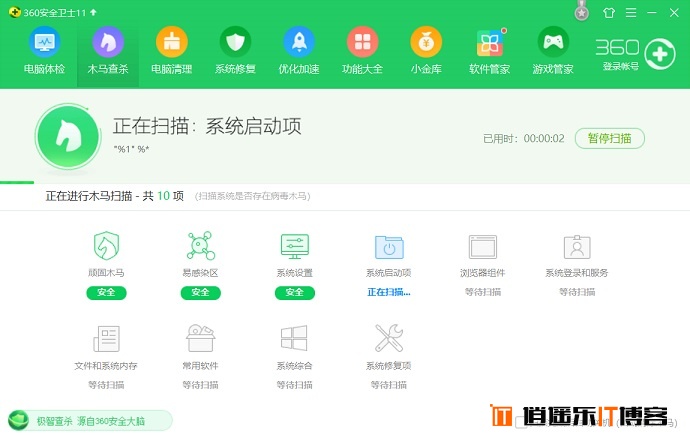Image resolution: width=690 pixels, height=435 pixels.
Task: Click 安全 badge under 系统设置
Action: coord(295,292)
